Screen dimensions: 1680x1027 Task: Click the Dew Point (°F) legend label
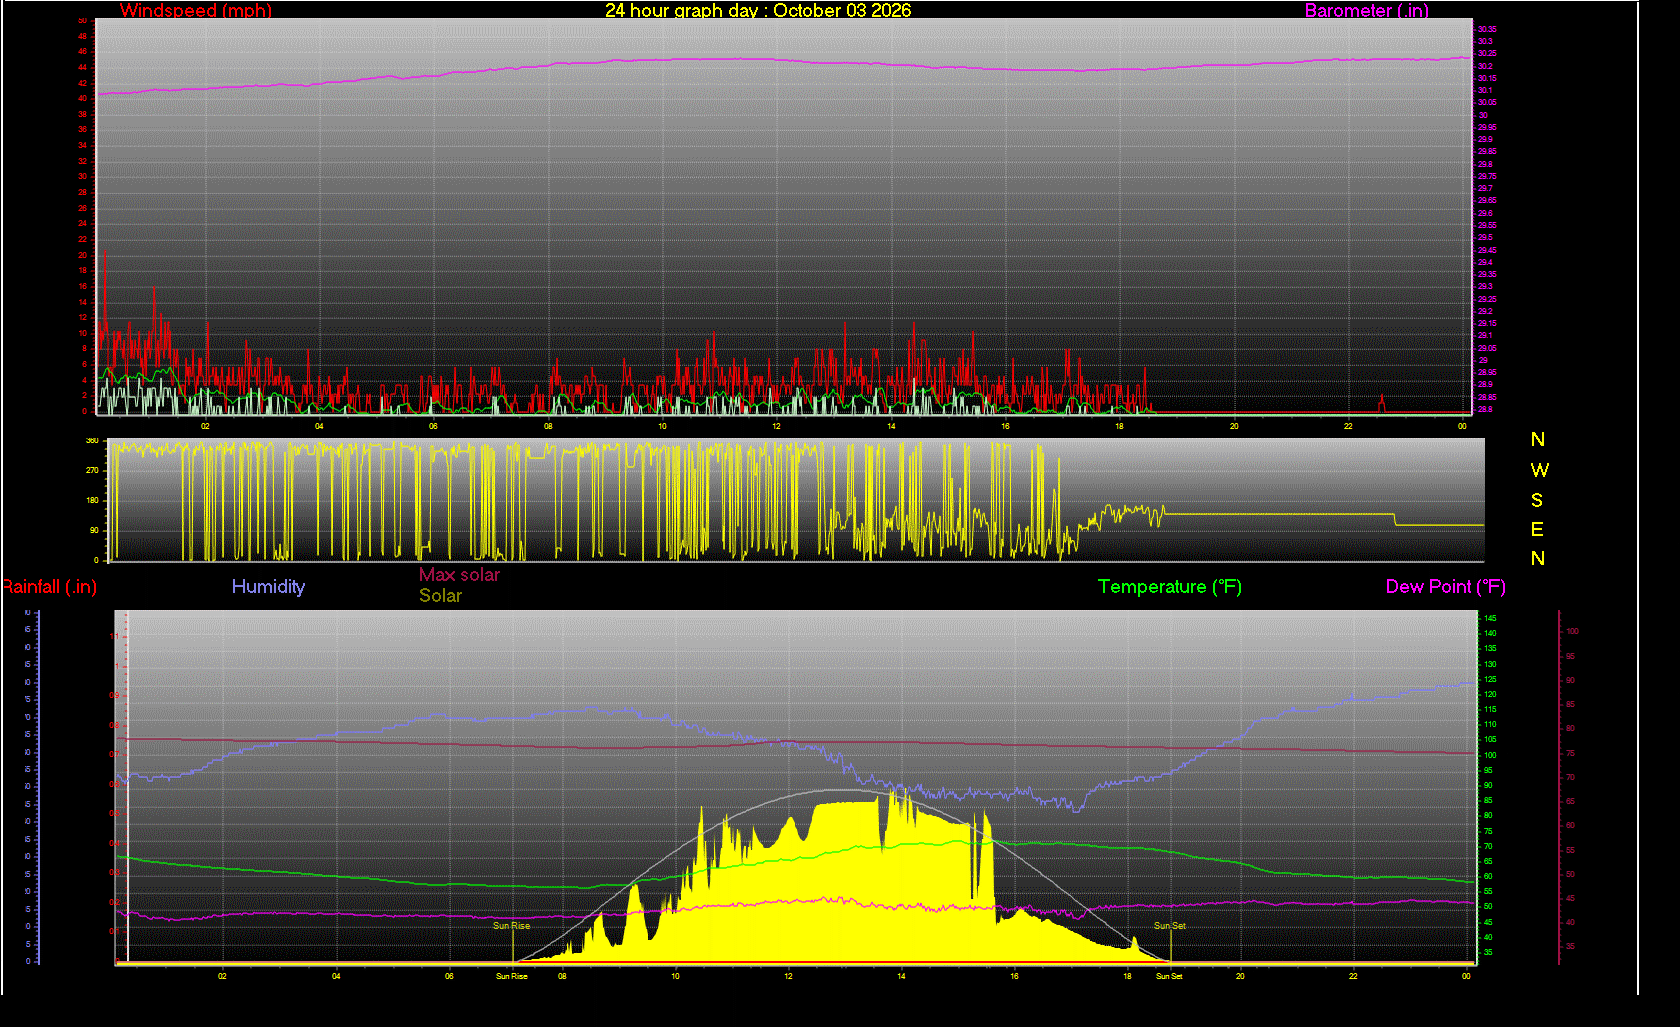click(x=1446, y=587)
